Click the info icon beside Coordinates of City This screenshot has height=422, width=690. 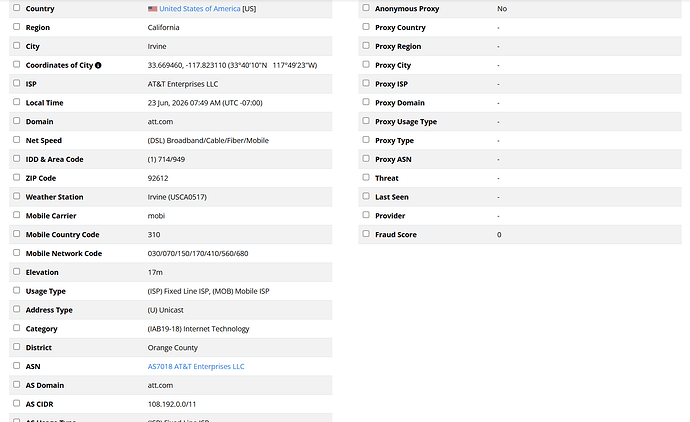[98, 65]
